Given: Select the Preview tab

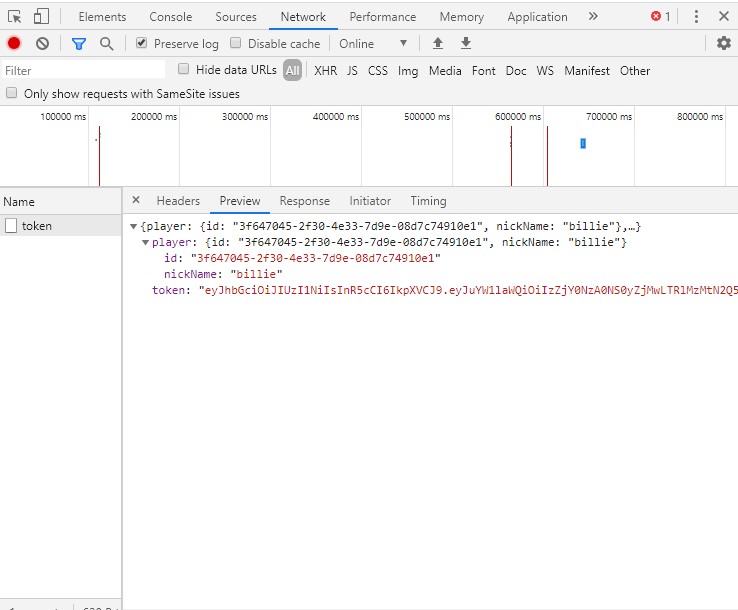Looking at the screenshot, I should [x=240, y=201].
